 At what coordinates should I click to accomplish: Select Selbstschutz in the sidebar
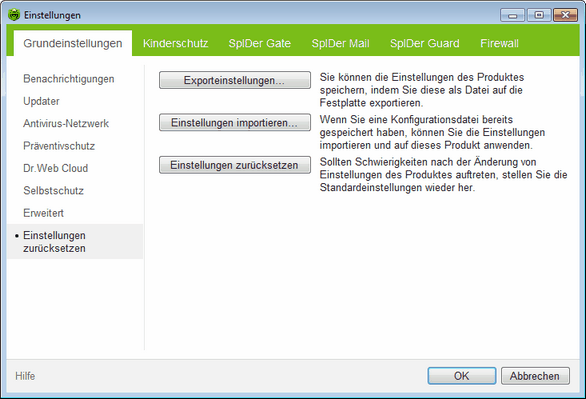[x=53, y=191]
